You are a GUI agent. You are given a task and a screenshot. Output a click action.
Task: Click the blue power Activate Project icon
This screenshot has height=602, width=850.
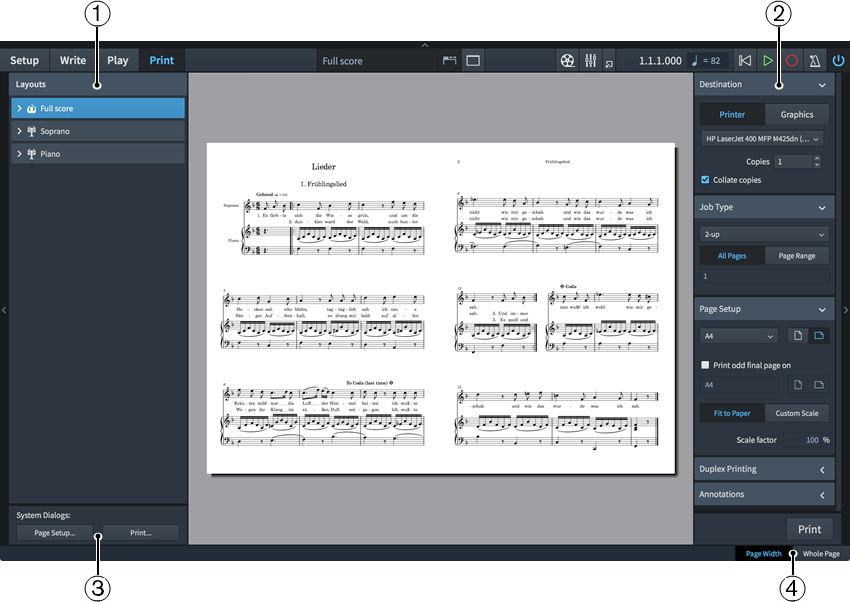coord(838,61)
